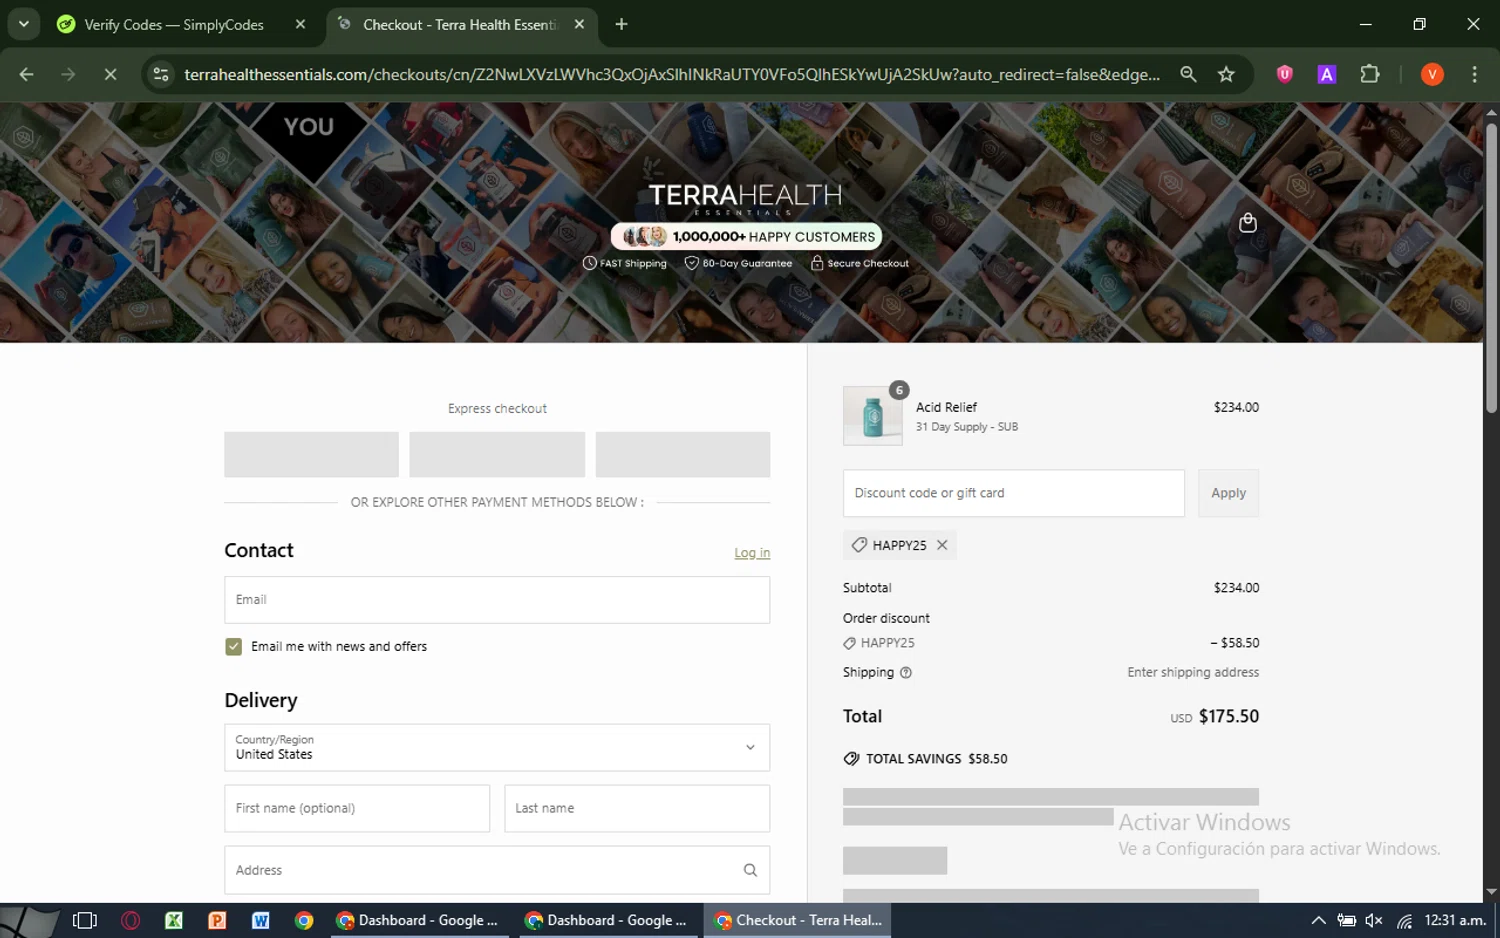Screen dimensions: 1500x938
Task: Open the 12:31 a.m. clock
Action: pyautogui.click(x=1455, y=920)
